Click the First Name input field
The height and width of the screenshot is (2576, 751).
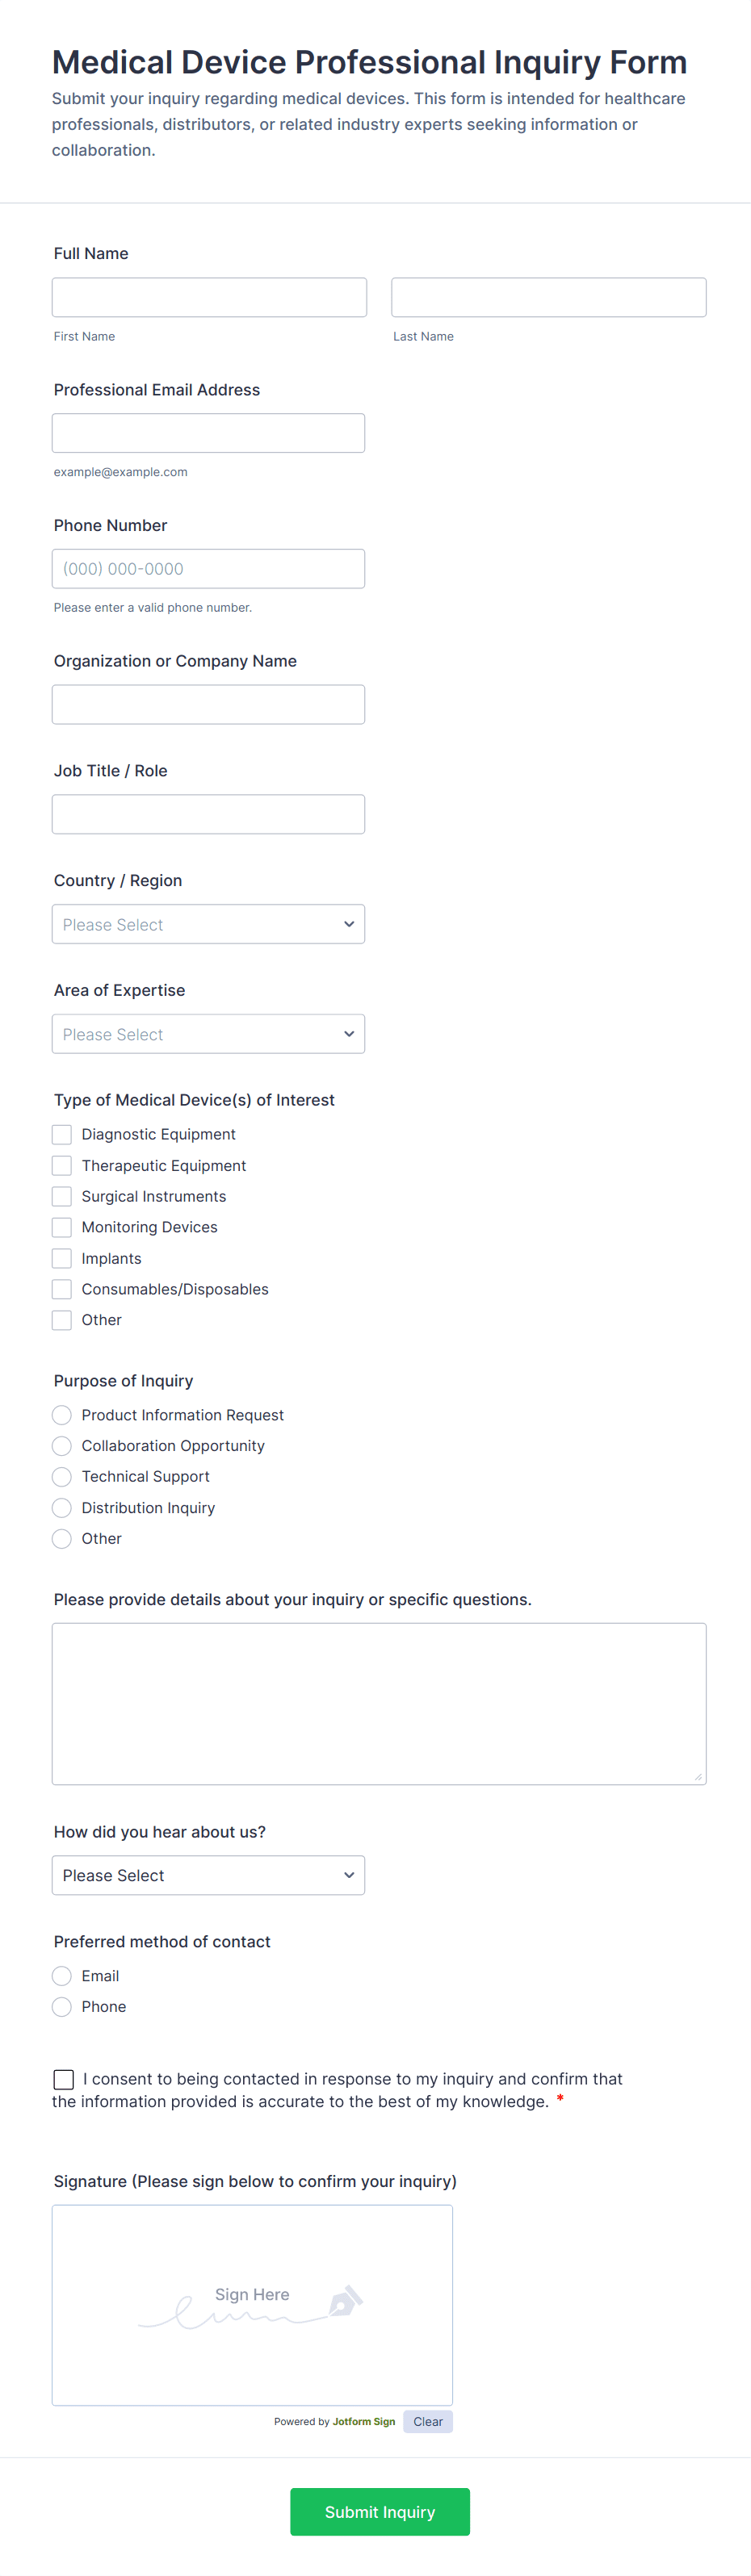click(209, 297)
